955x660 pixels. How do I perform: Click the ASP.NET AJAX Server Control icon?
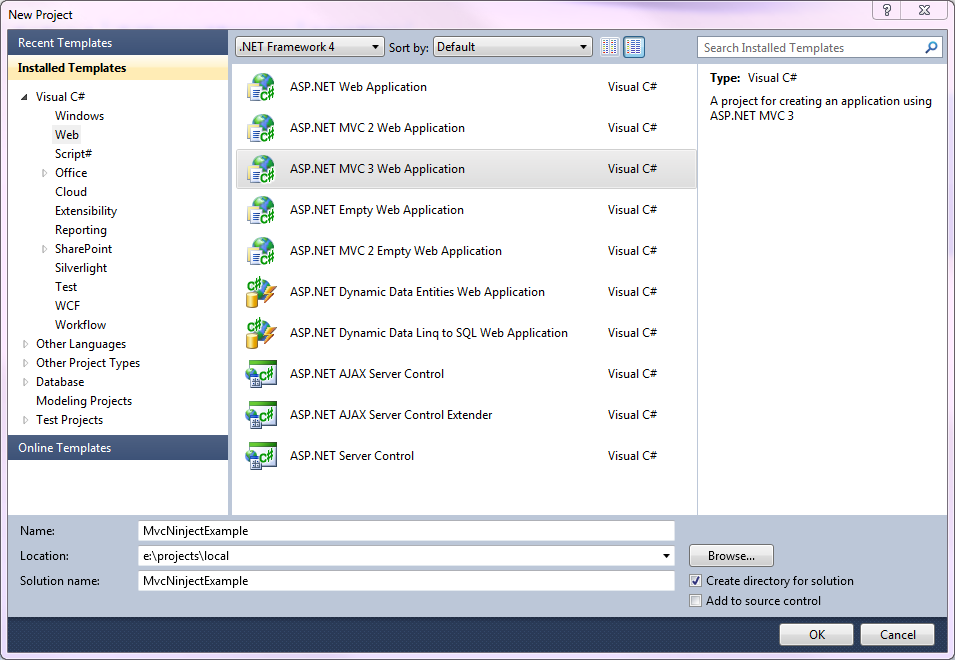(x=261, y=374)
